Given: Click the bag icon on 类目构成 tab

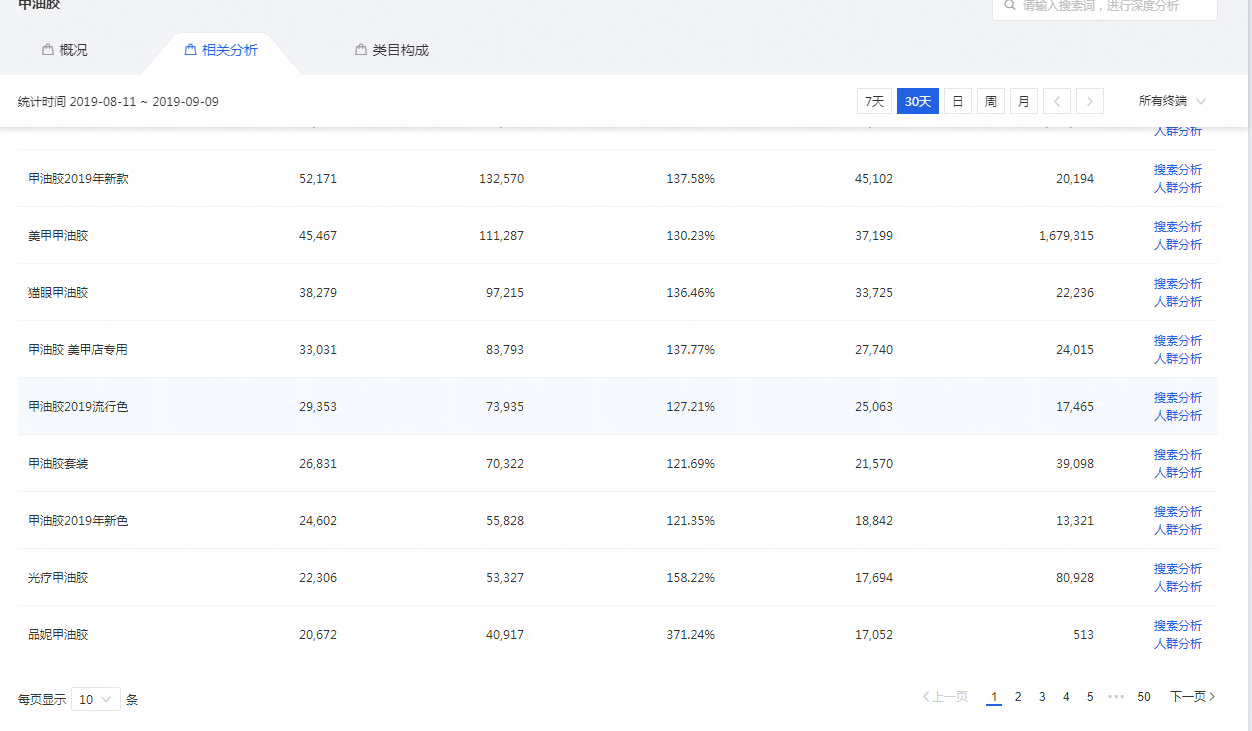Looking at the screenshot, I should pos(361,50).
